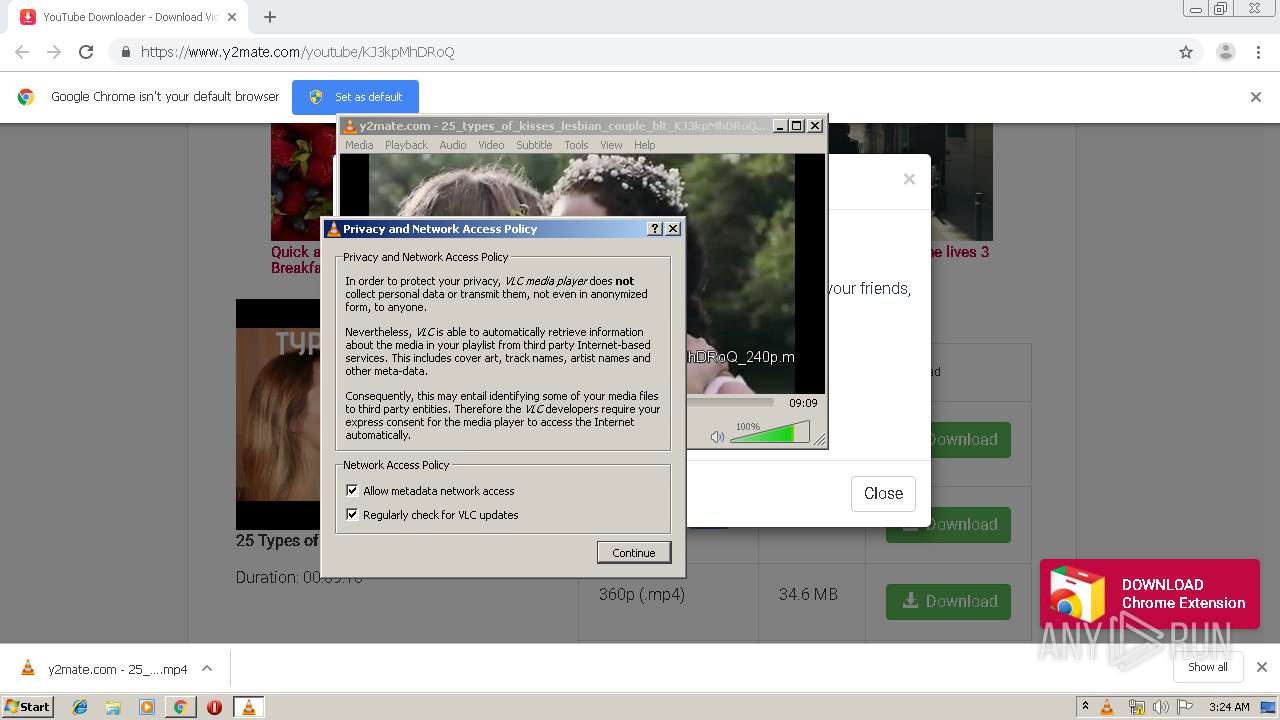Click Continue in the privacy dialog
Viewport: 1280px width, 720px height.
634,553
